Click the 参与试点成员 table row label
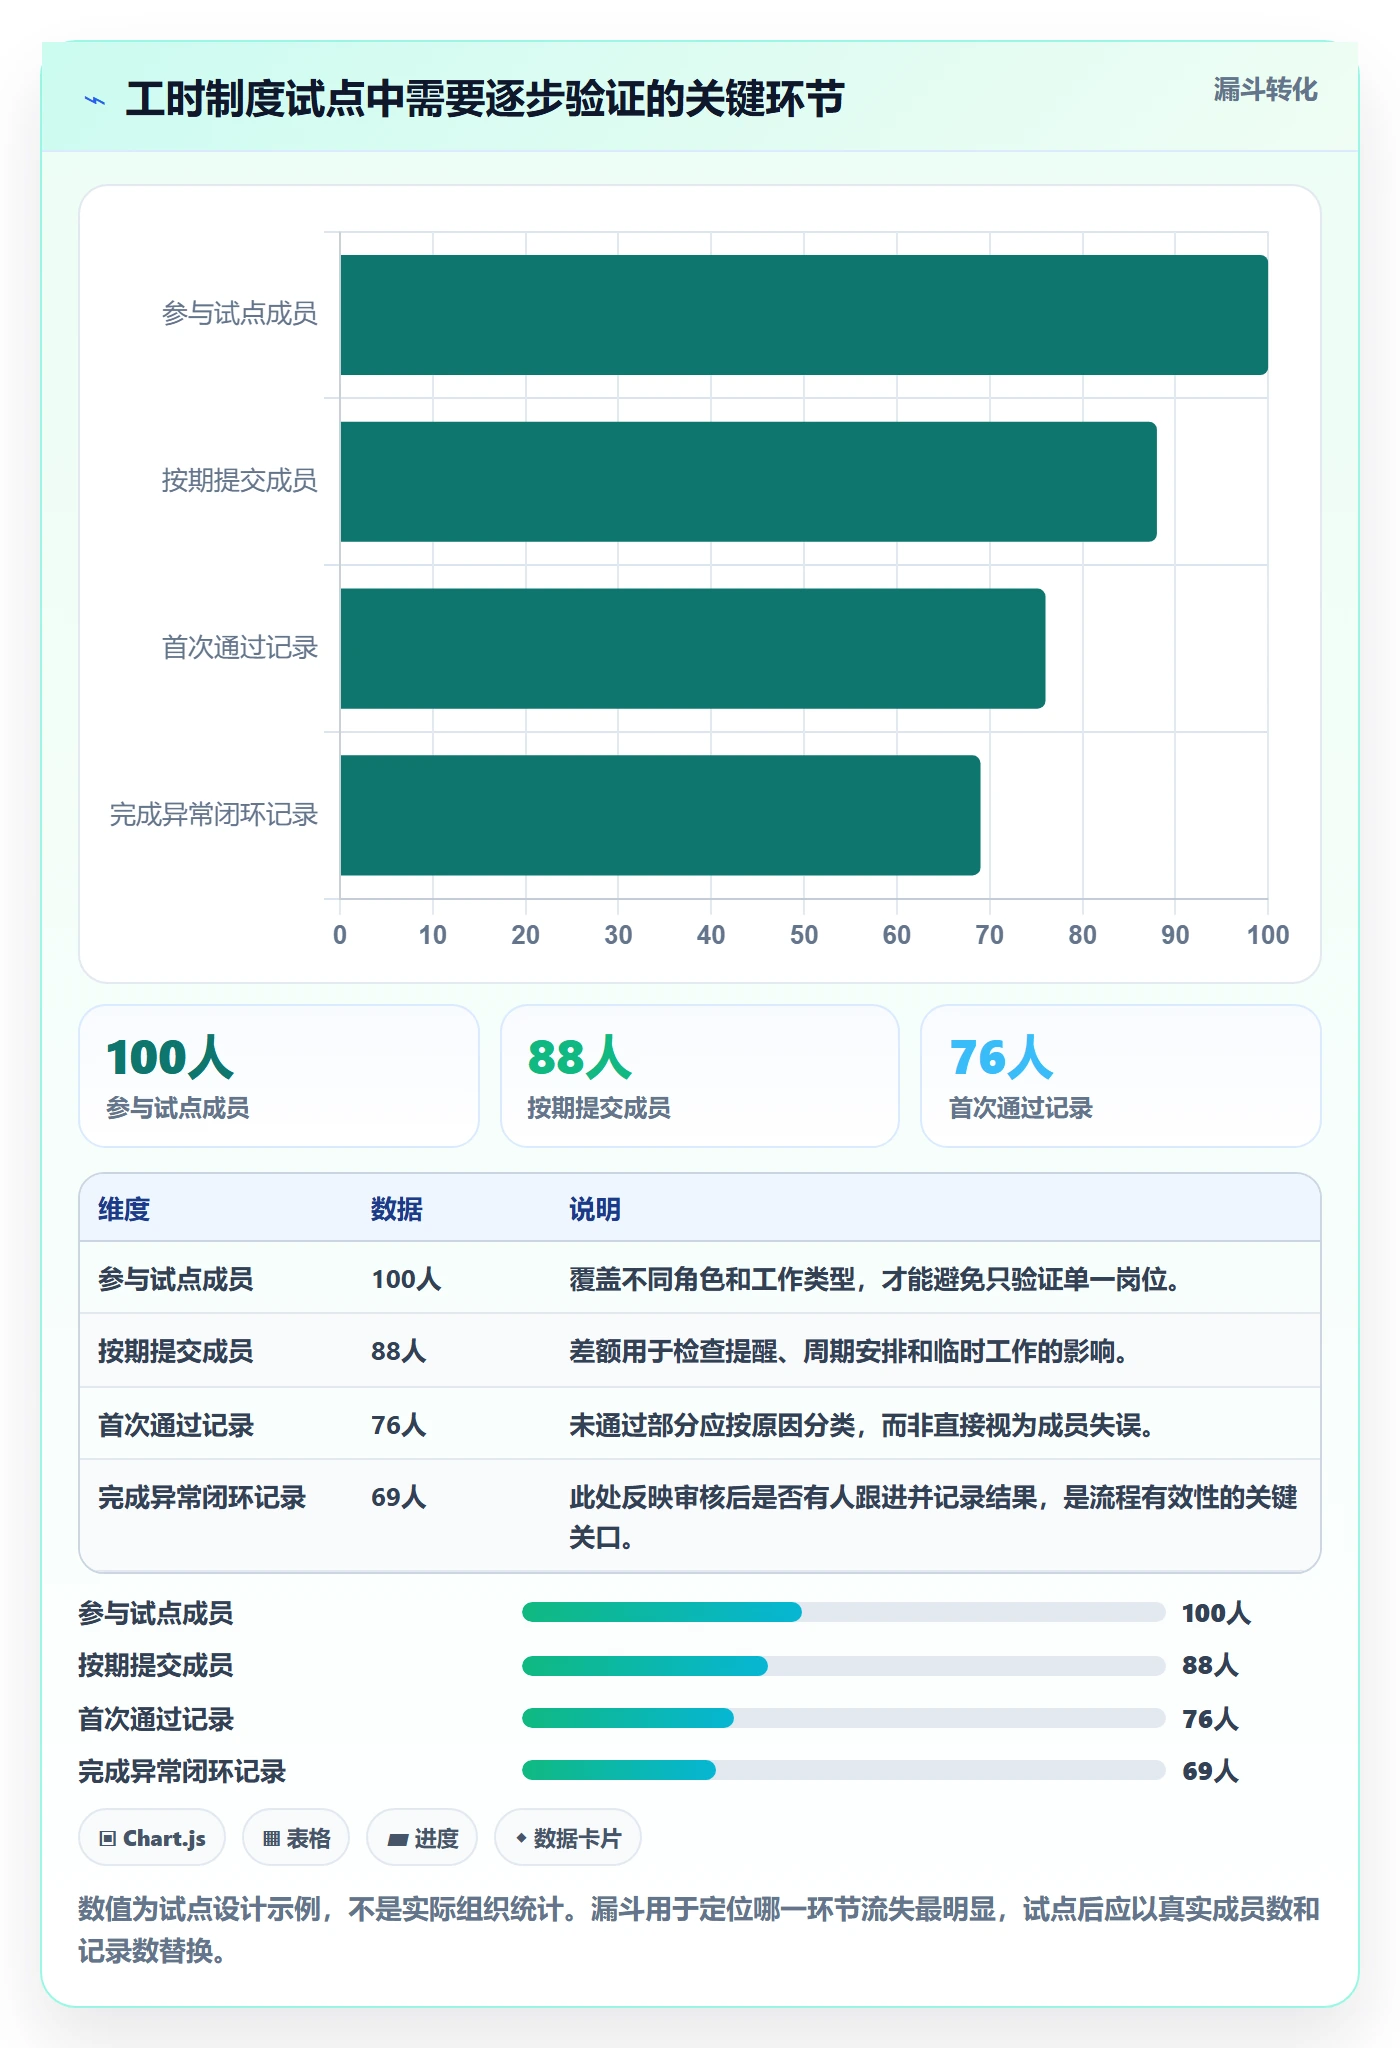Image resolution: width=1400 pixels, height=2048 pixels. [x=176, y=1279]
